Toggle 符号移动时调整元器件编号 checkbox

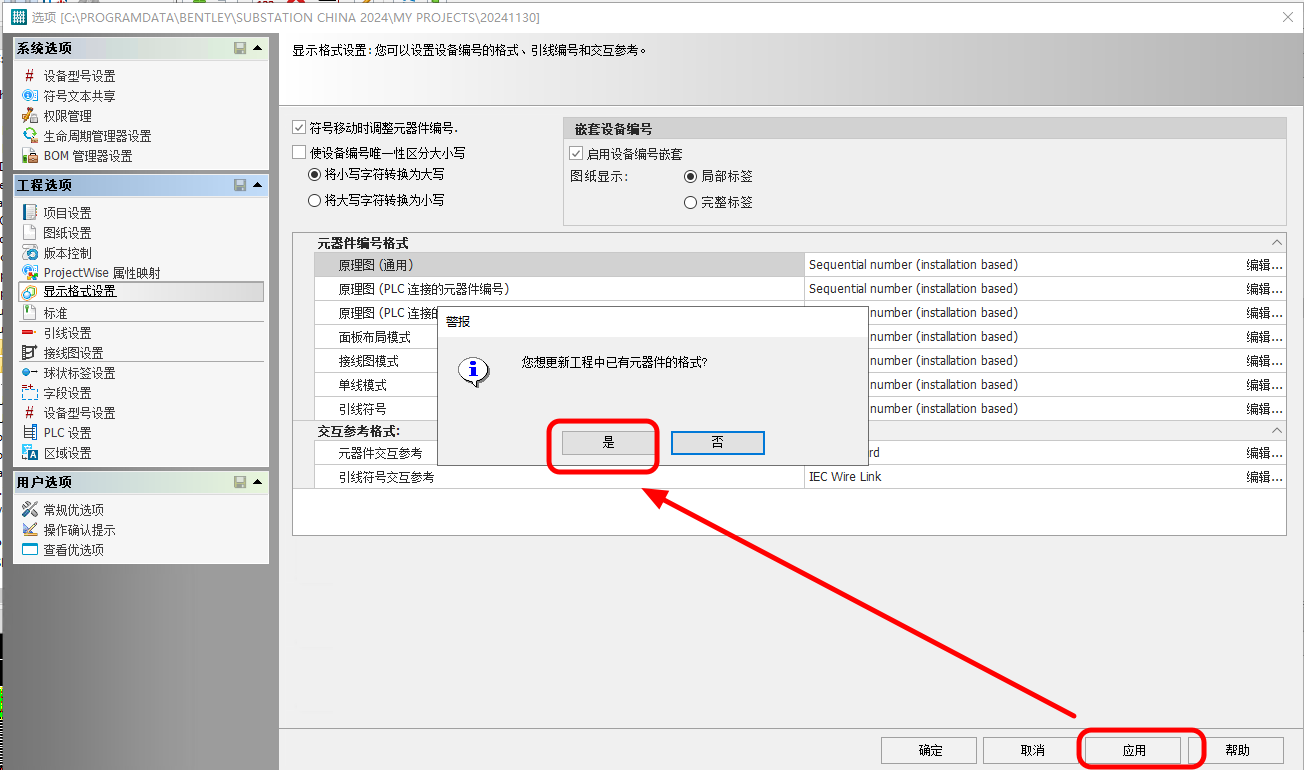point(298,128)
